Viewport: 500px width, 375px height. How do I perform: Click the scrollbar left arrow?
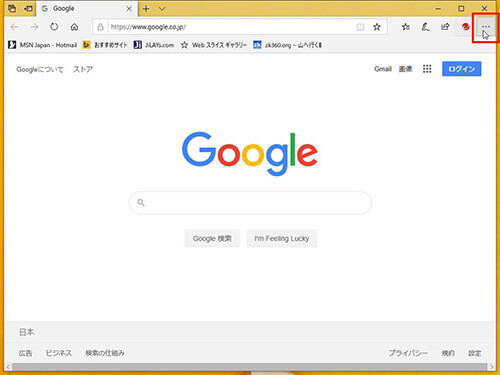tap(8, 367)
